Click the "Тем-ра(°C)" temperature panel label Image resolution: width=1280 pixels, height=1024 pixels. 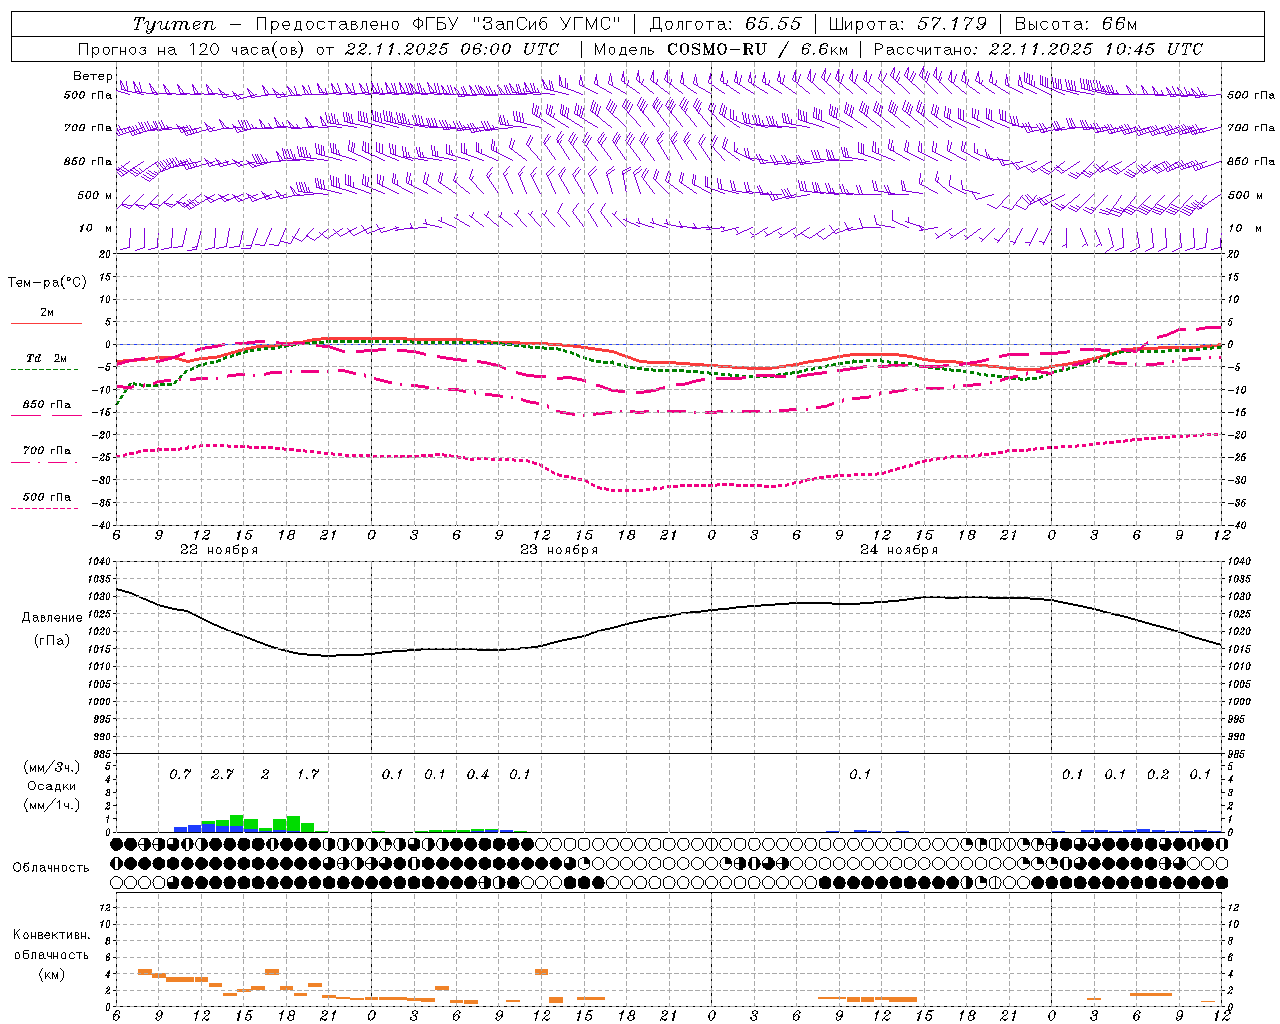pyautogui.click(x=47, y=283)
